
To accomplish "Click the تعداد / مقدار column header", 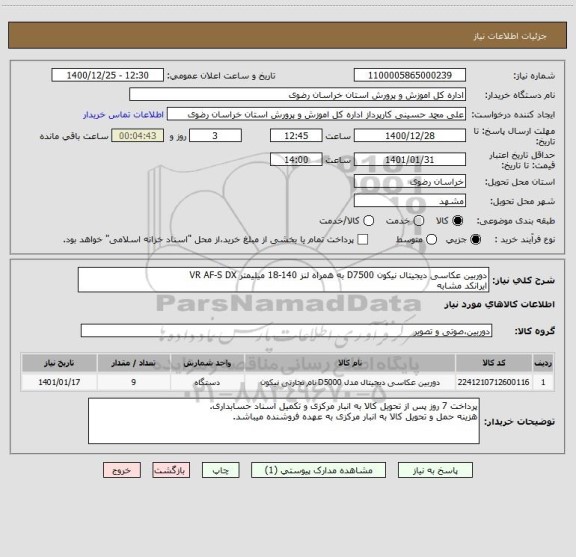I will (134, 363).
